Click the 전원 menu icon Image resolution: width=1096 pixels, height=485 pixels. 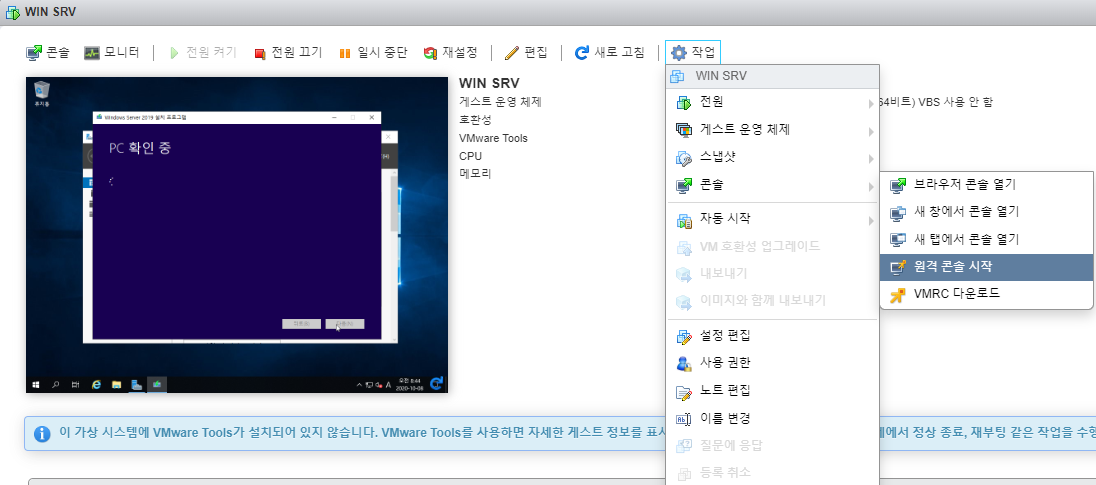pos(684,103)
